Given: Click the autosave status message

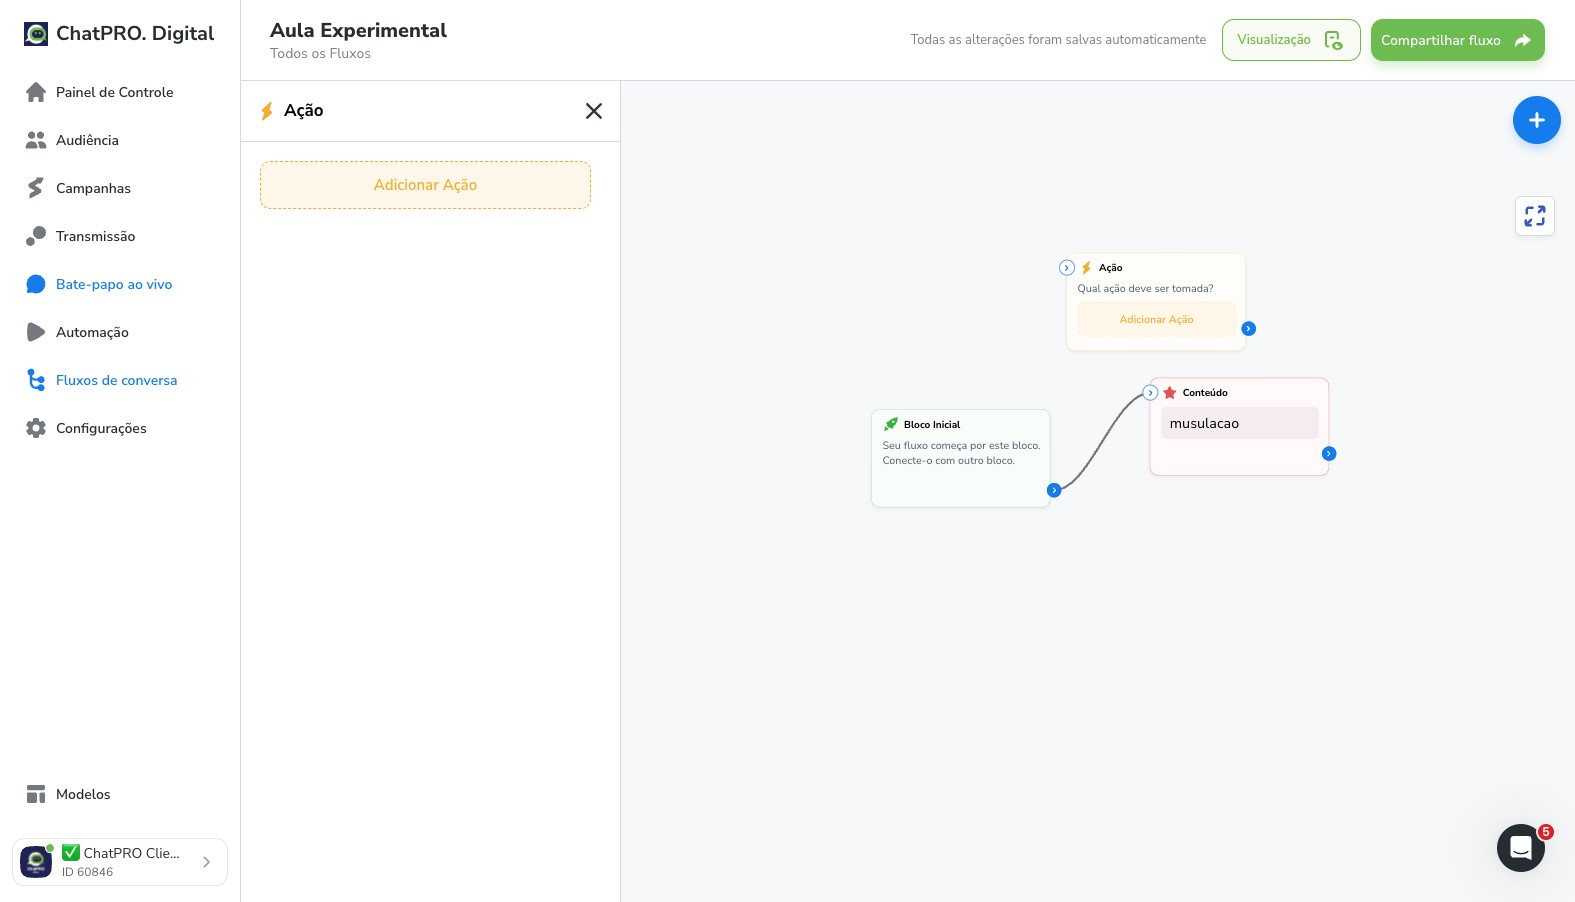Looking at the screenshot, I should pos(1058,40).
